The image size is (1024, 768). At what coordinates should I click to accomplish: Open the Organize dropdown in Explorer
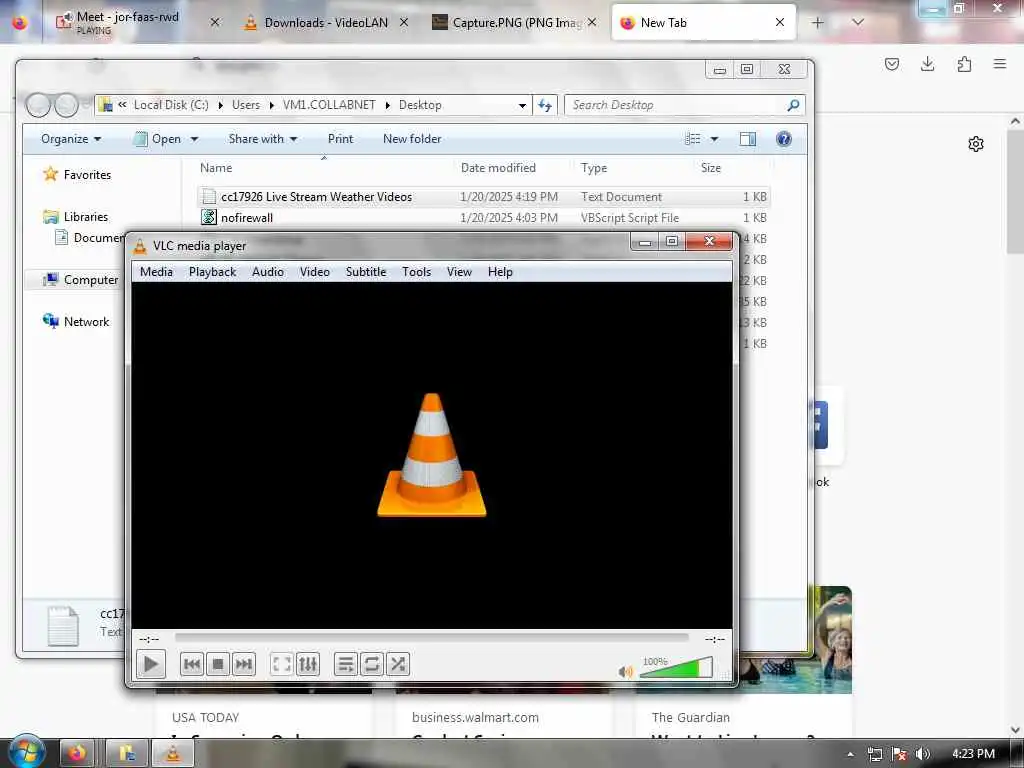(x=71, y=139)
